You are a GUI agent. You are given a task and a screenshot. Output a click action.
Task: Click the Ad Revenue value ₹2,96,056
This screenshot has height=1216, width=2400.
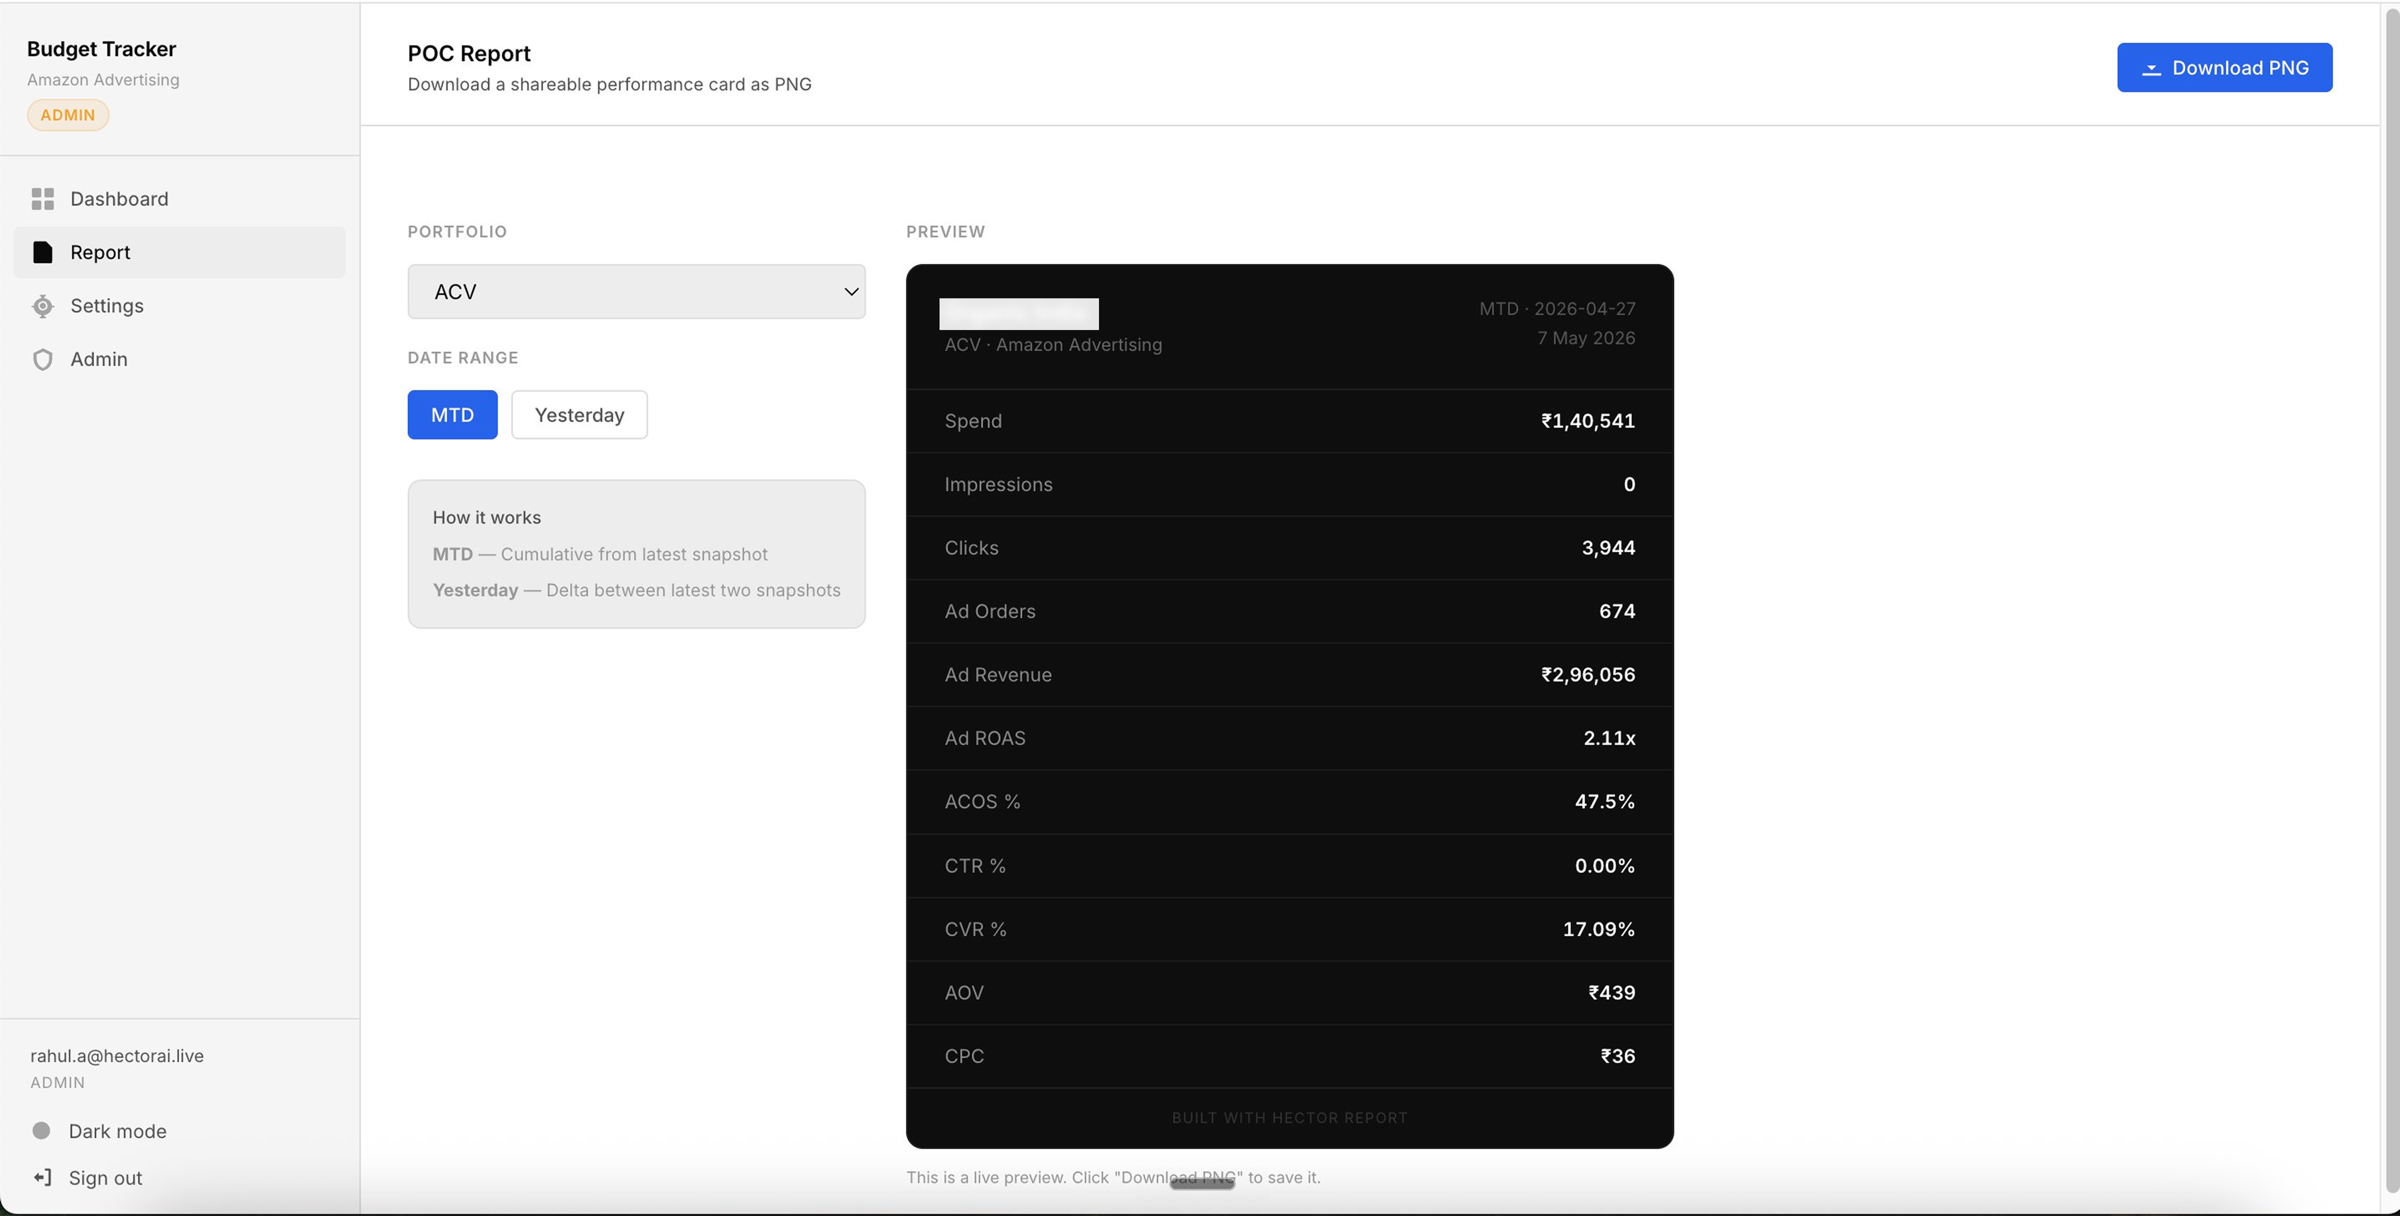pyautogui.click(x=1588, y=675)
